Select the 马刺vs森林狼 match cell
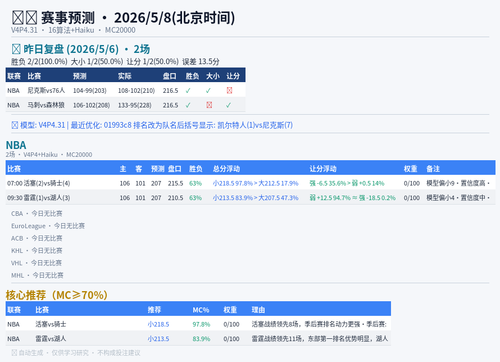 46,105
